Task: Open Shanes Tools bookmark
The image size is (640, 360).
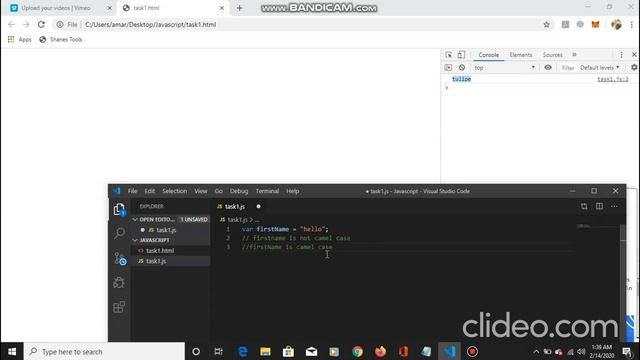Action: click(x=61, y=40)
